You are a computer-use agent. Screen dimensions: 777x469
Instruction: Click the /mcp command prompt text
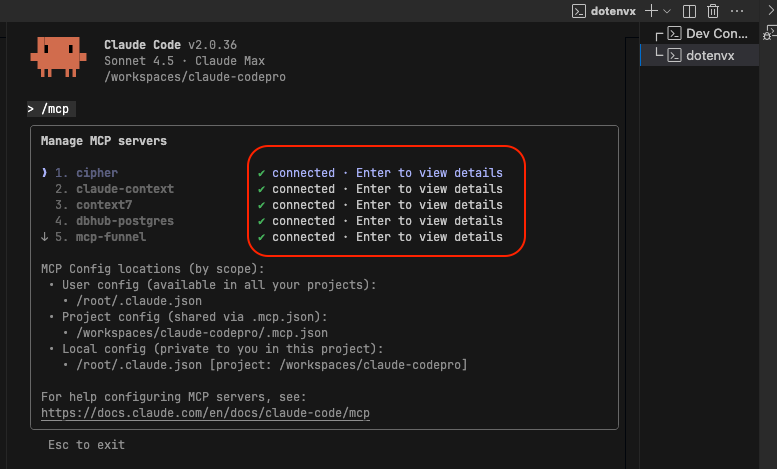point(55,109)
